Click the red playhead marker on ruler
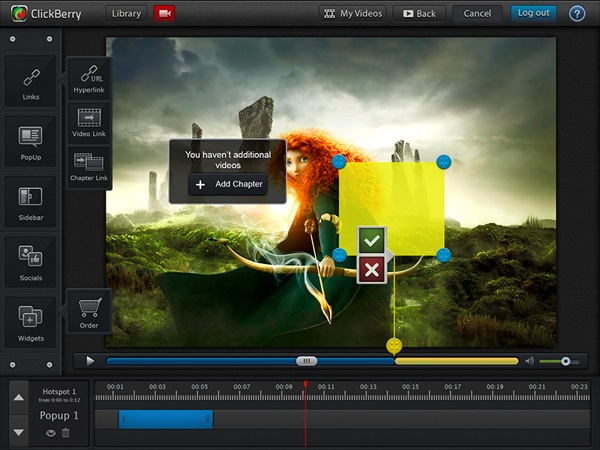600x450 pixels. (305, 384)
